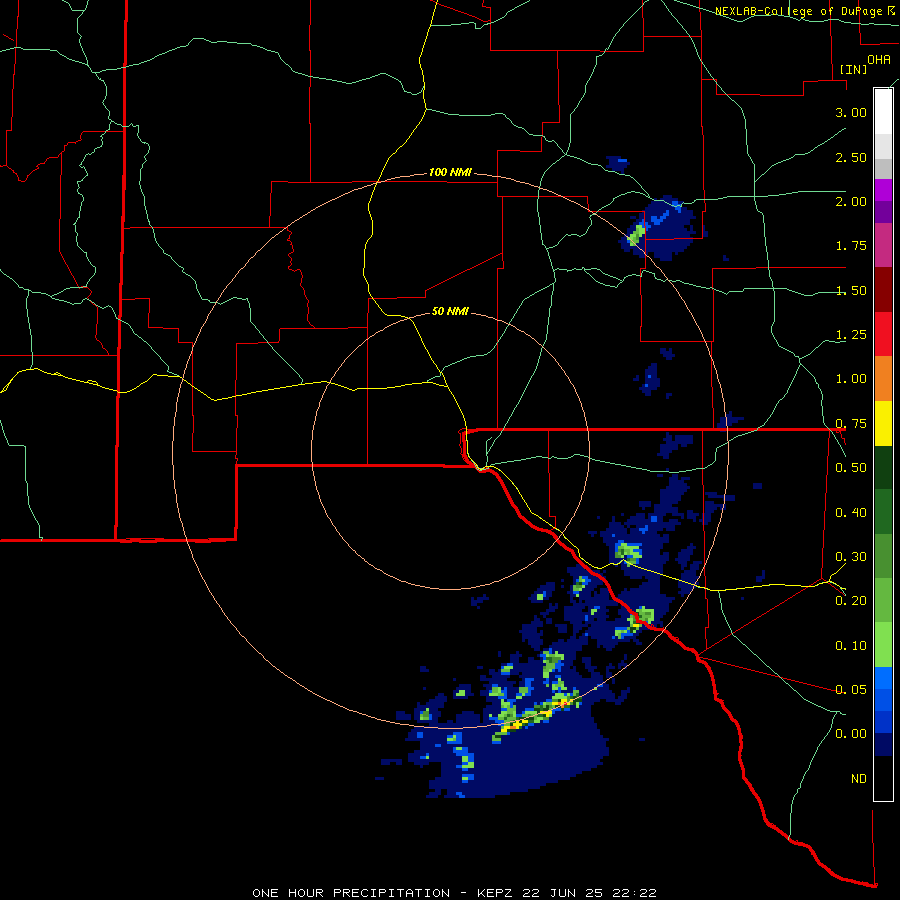
Task: Select the 3.00 legend value
Action: (851, 112)
